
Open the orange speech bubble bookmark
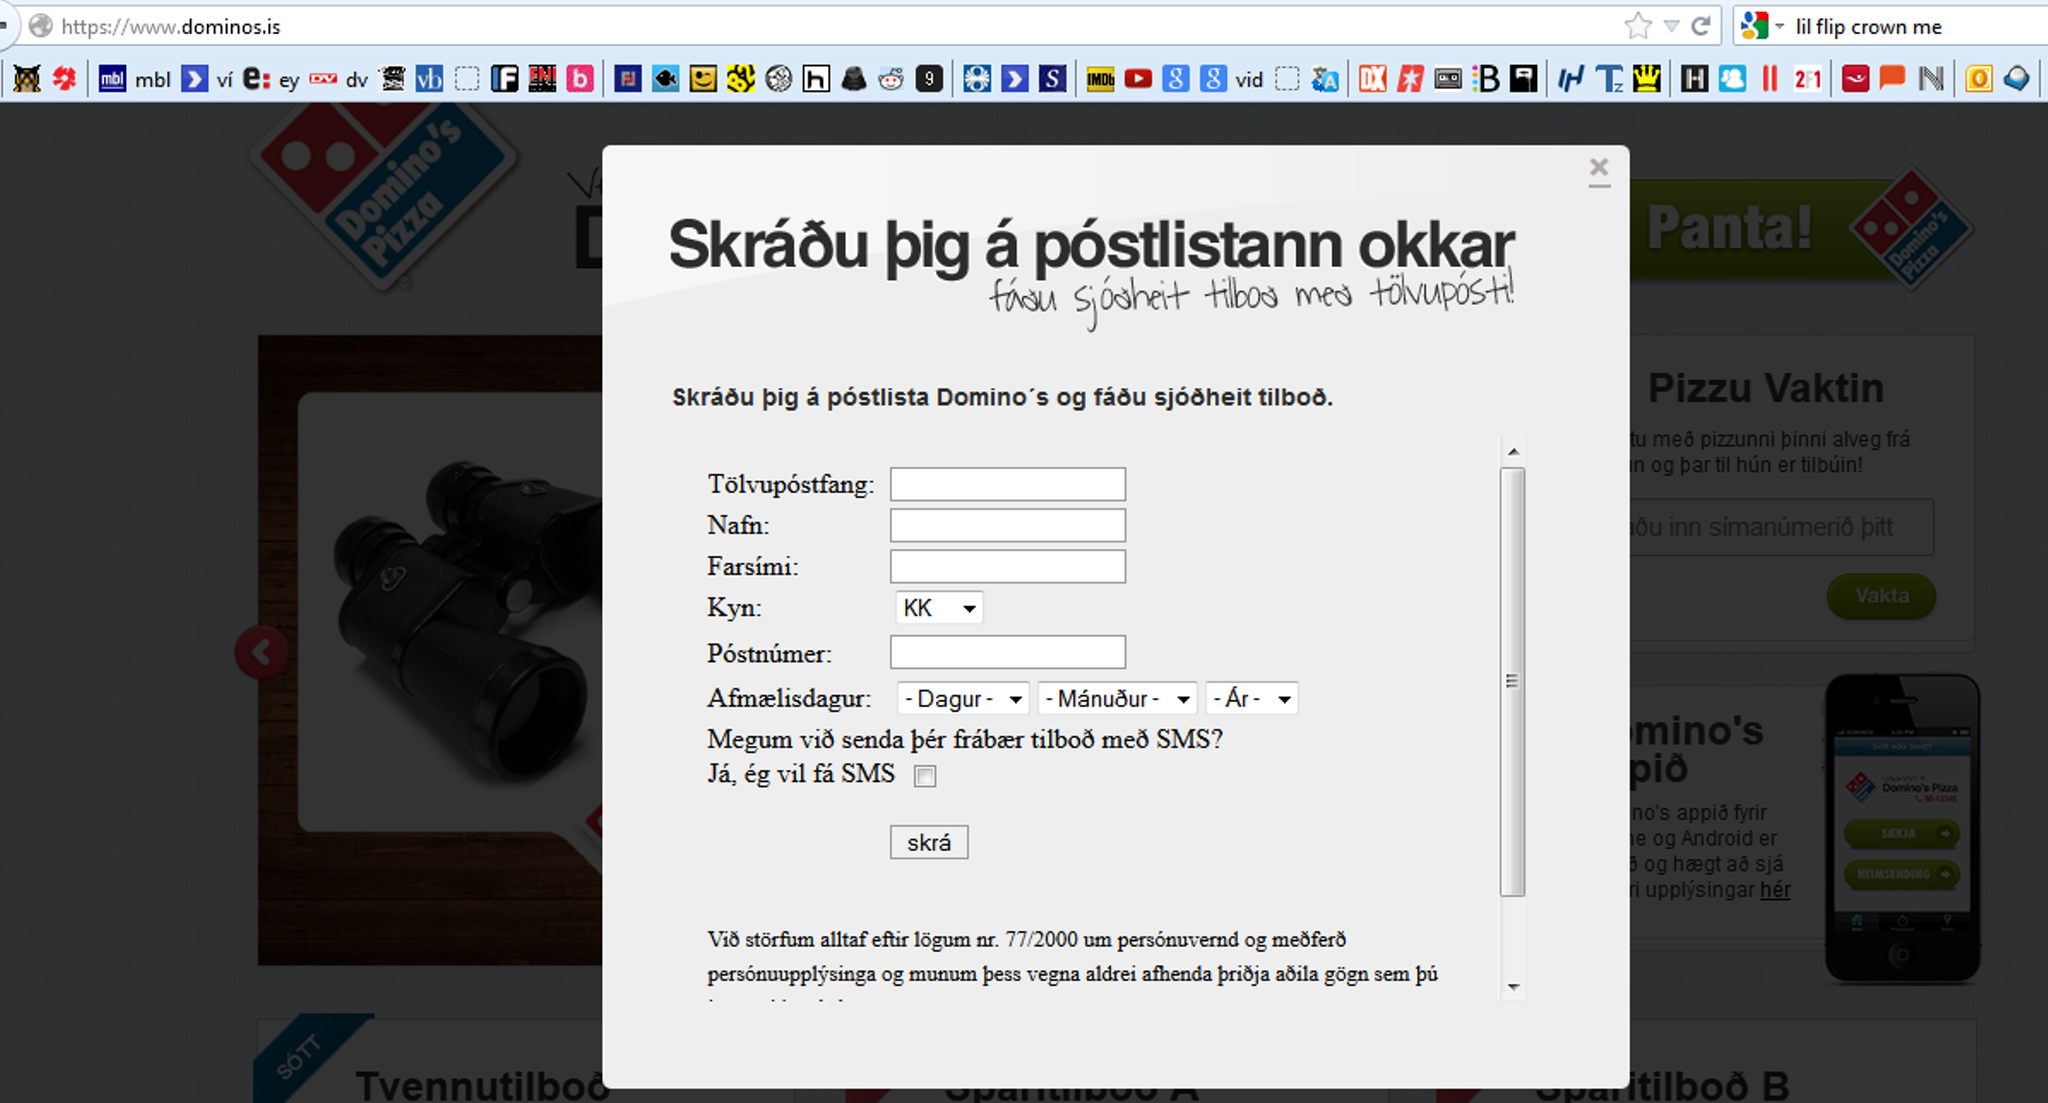tap(1892, 79)
